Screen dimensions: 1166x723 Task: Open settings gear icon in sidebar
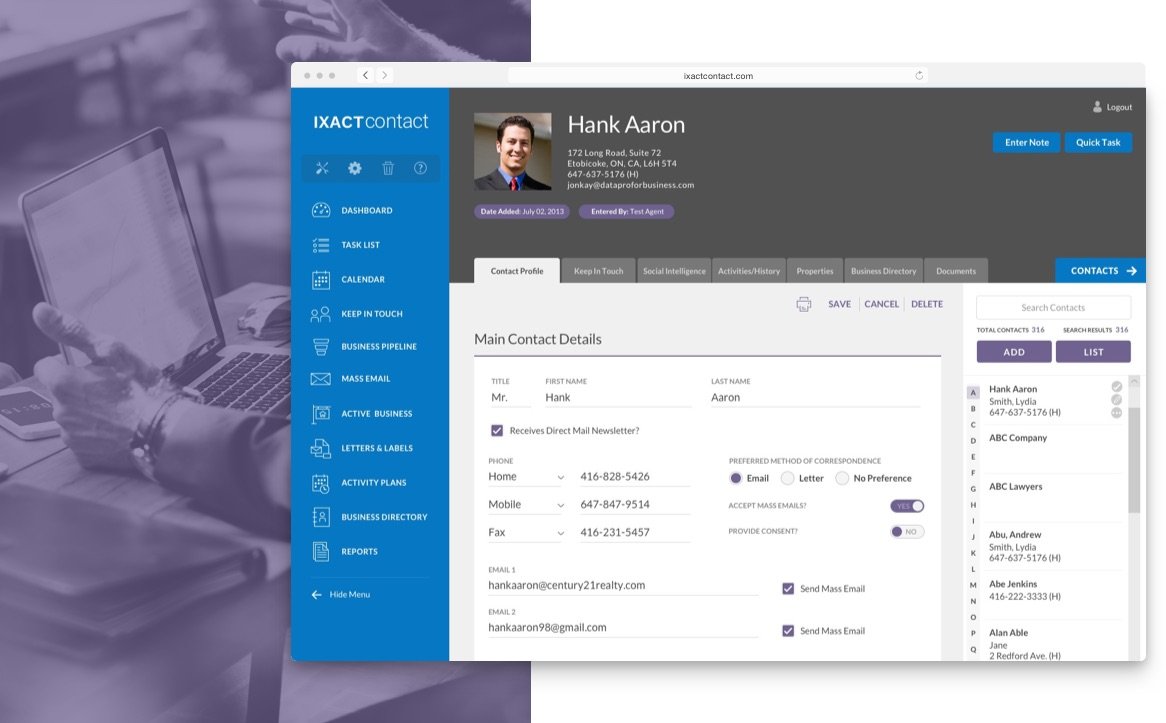point(354,168)
